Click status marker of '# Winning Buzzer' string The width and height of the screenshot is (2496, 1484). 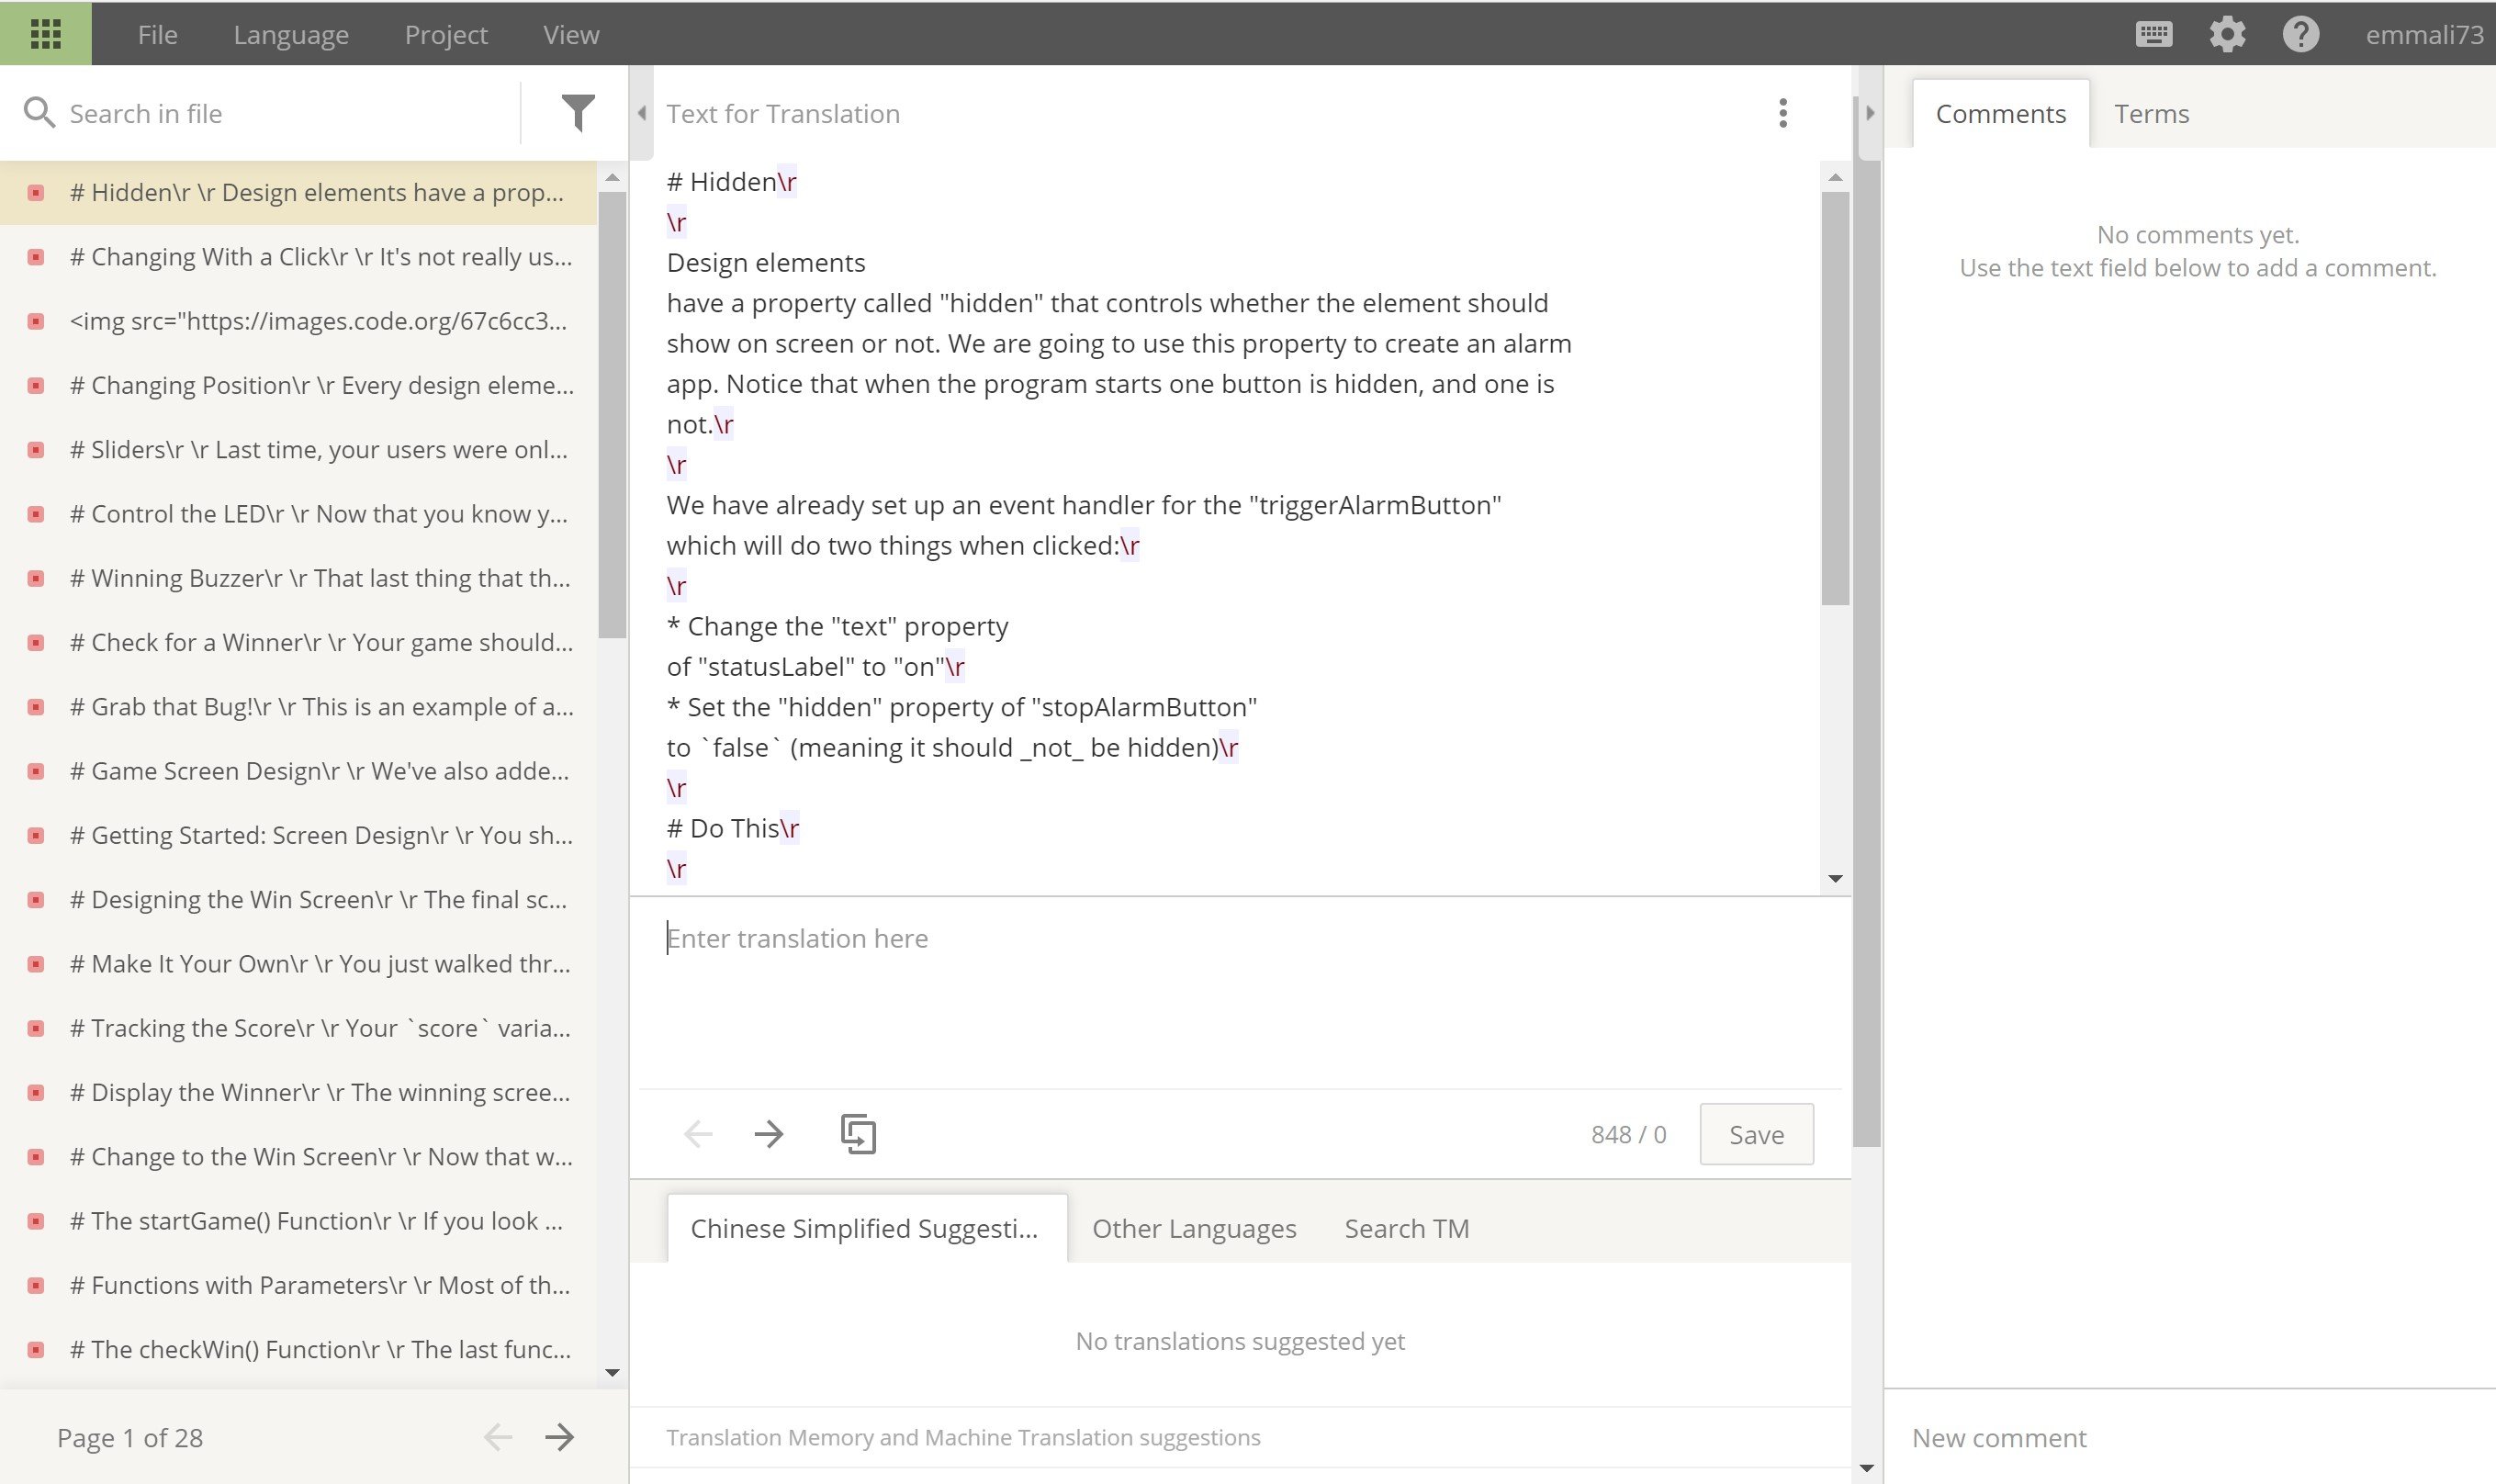36,578
